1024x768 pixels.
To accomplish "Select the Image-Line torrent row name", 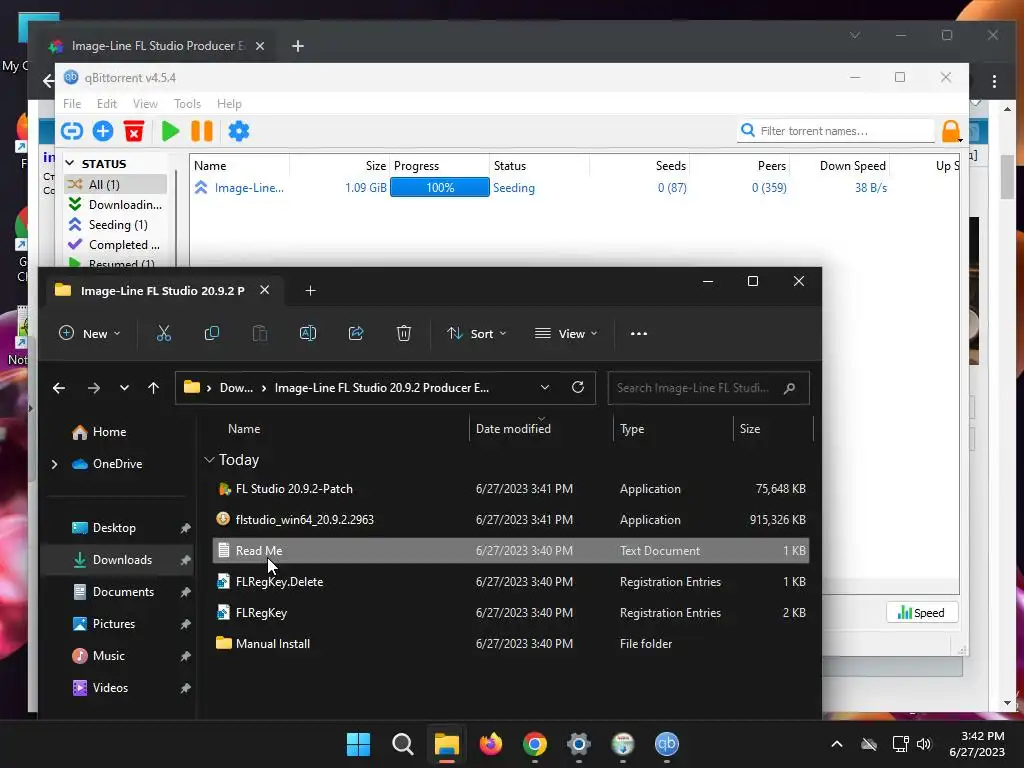I will [x=249, y=188].
